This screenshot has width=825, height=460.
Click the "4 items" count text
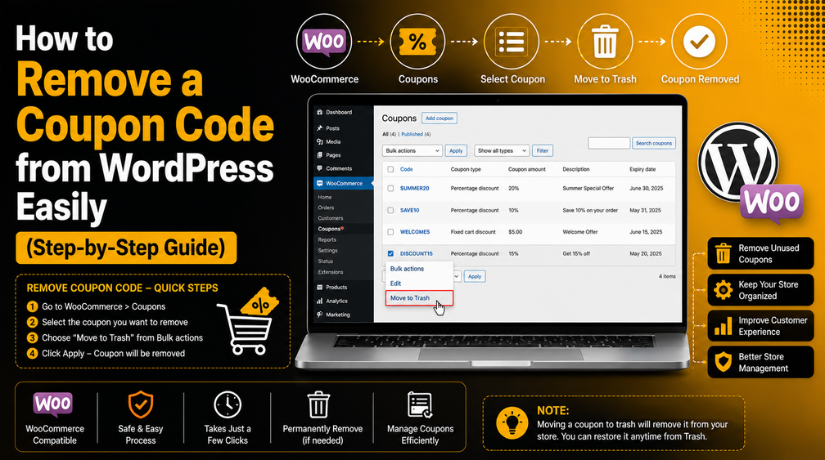pyautogui.click(x=667, y=276)
